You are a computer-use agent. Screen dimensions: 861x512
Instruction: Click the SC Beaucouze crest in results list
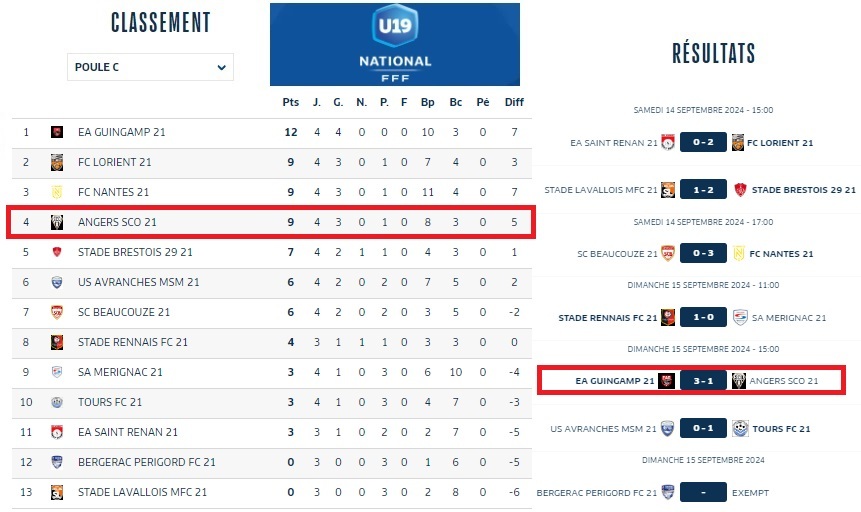[x=667, y=254]
